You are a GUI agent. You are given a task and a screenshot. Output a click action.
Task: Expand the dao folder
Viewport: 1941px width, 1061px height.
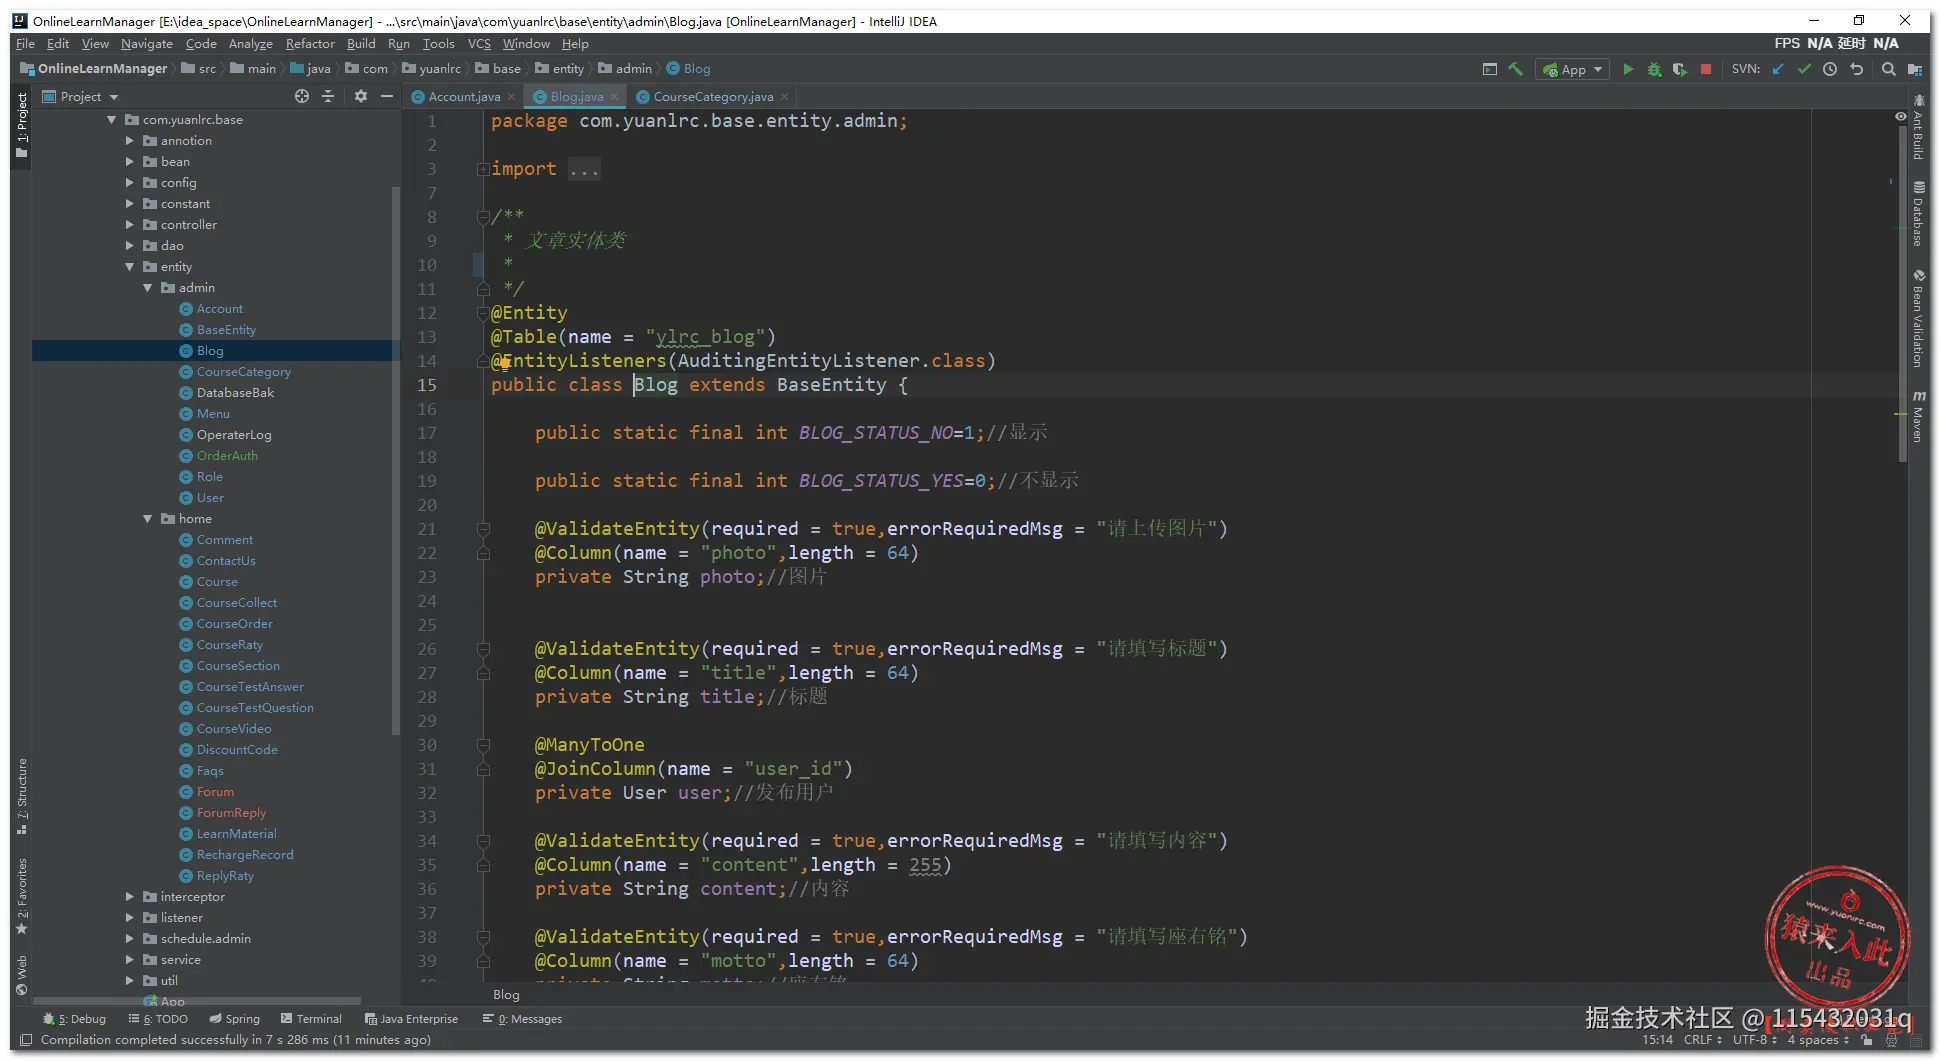(x=130, y=246)
